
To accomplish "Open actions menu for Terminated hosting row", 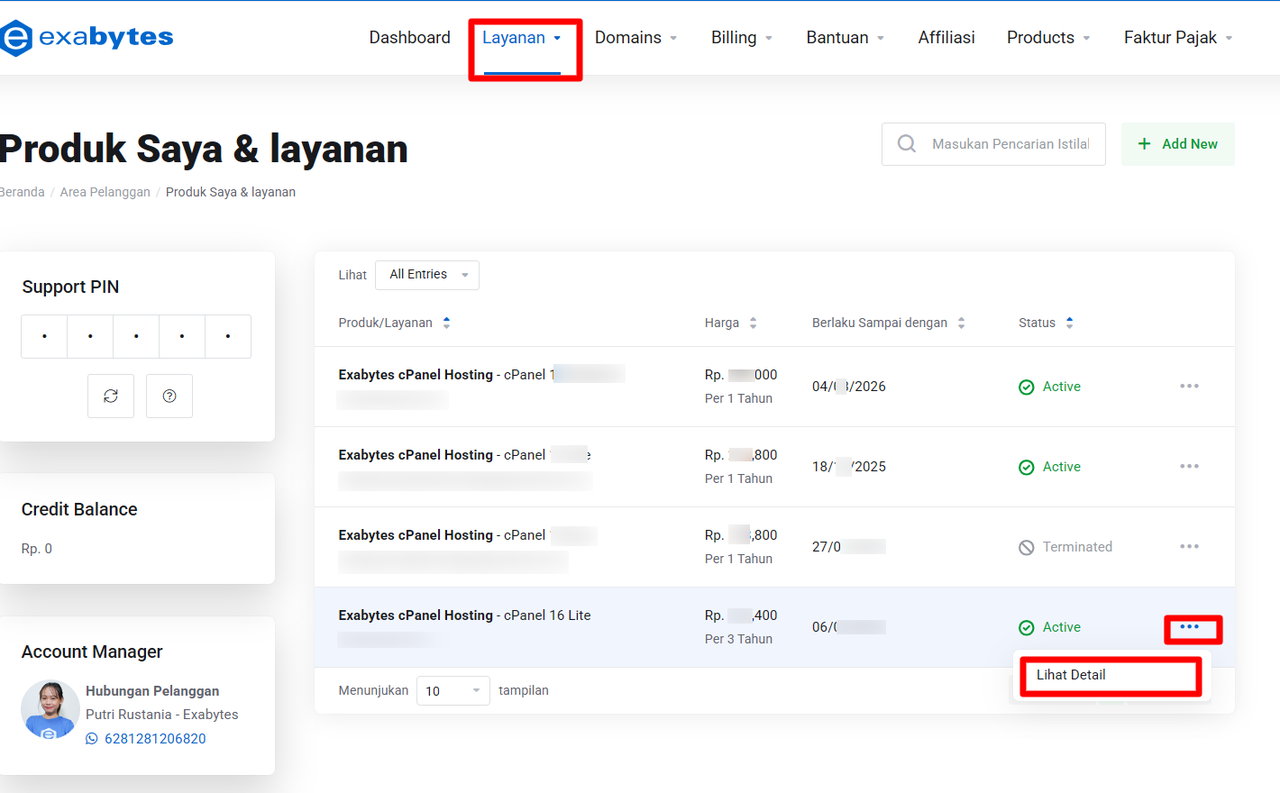I will [x=1189, y=546].
